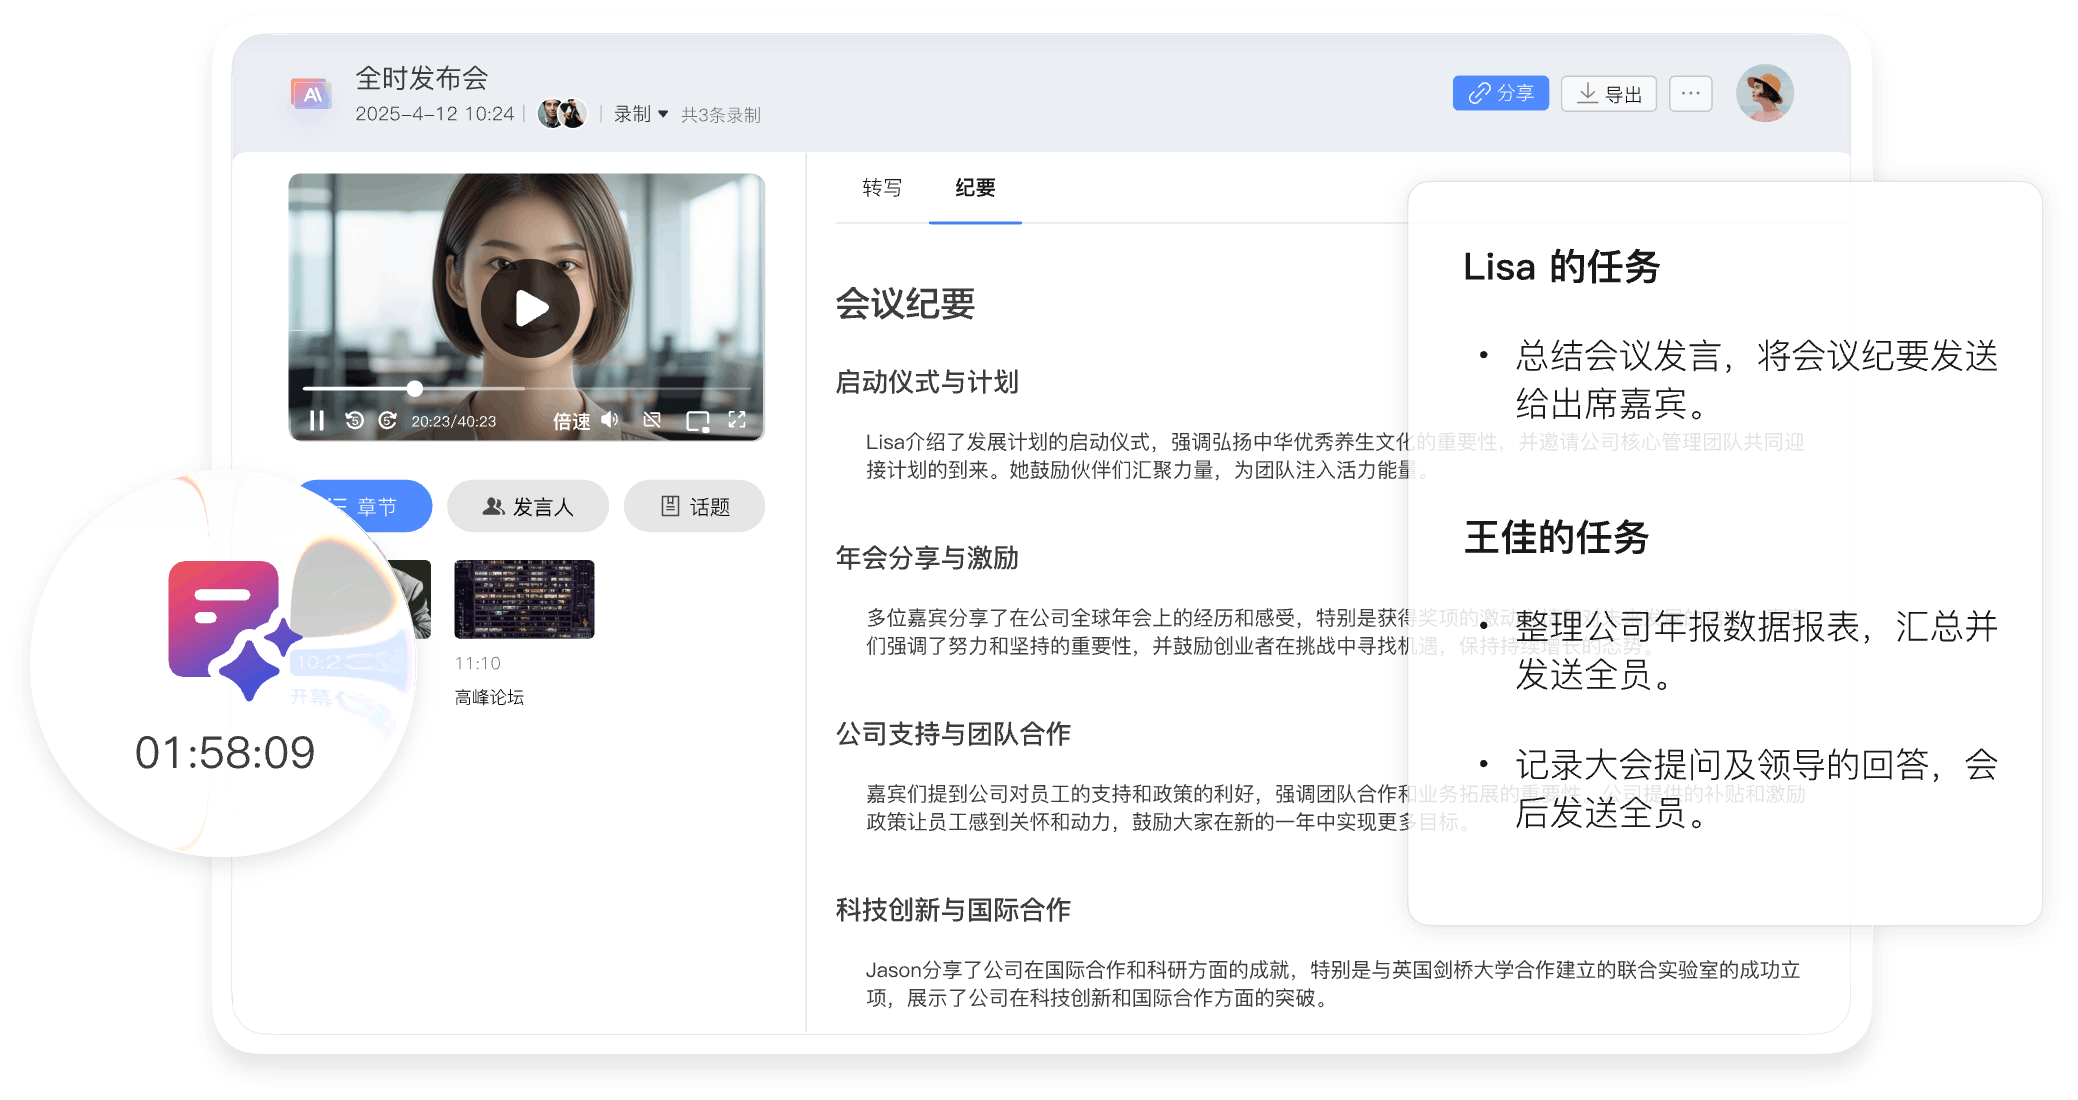Viewport: 2078px width, 1100px height.
Task: Click the 分享 share button
Action: click(1500, 94)
